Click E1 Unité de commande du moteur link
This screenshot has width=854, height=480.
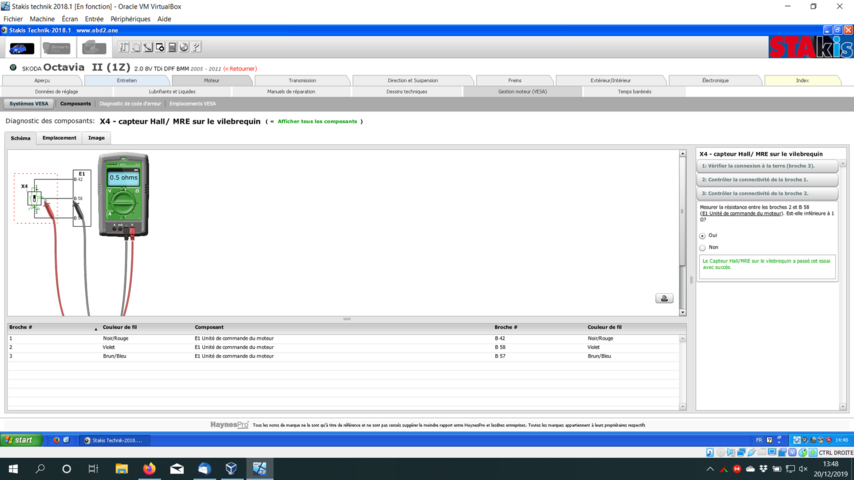click(742, 214)
